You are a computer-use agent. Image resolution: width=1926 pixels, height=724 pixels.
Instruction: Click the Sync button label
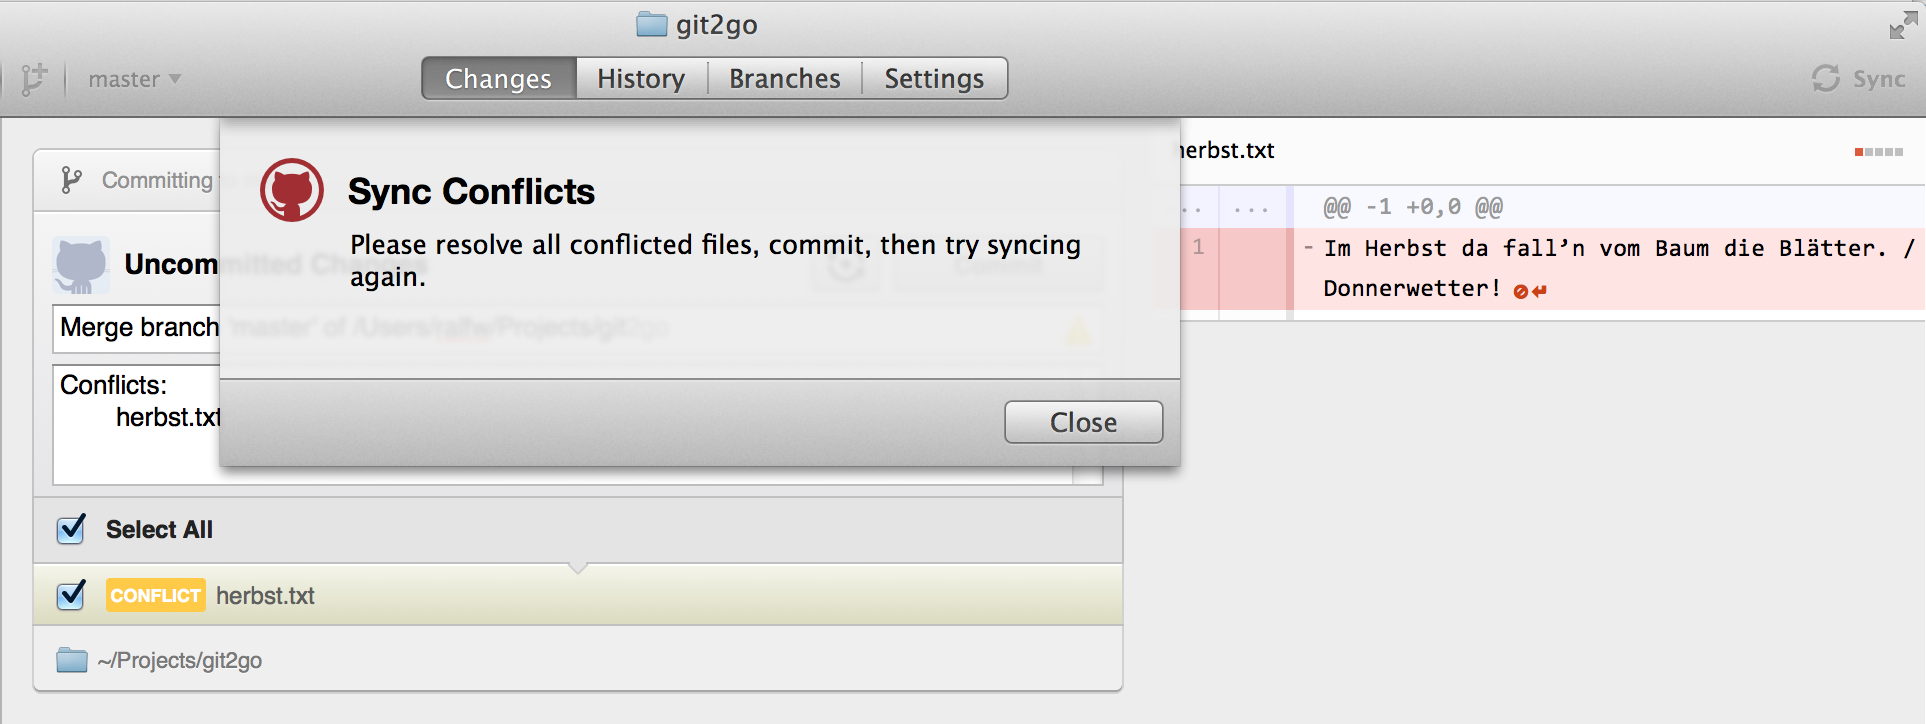click(1879, 79)
